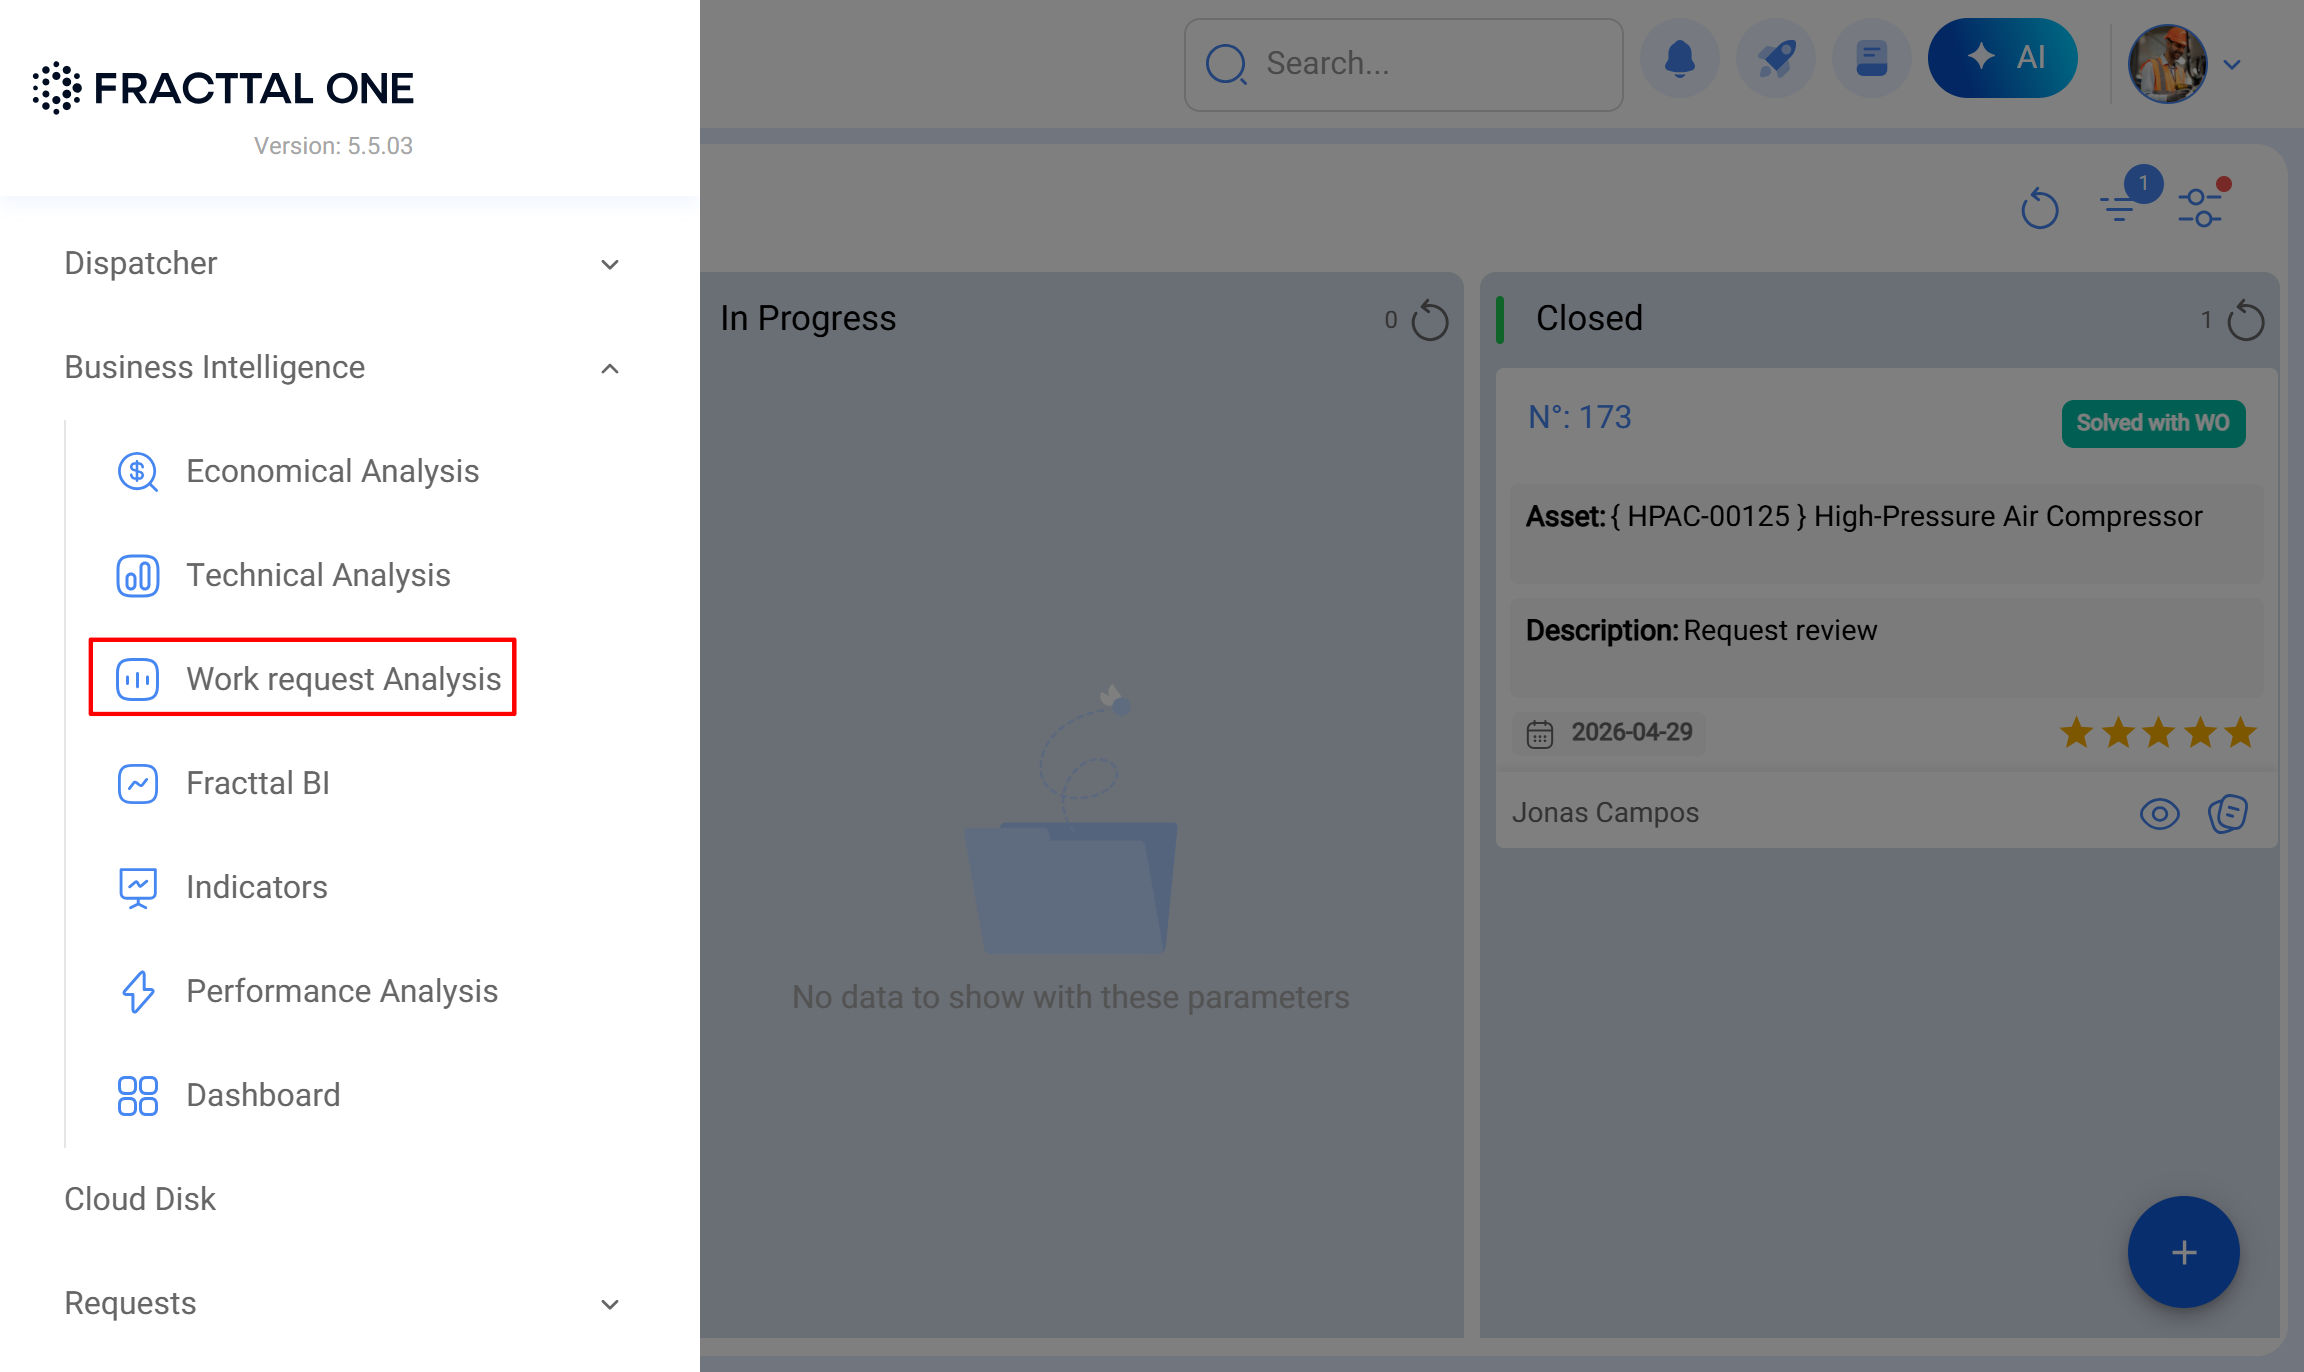The image size is (2304, 1372).
Task: Refresh the In Progress column
Action: click(x=1430, y=321)
